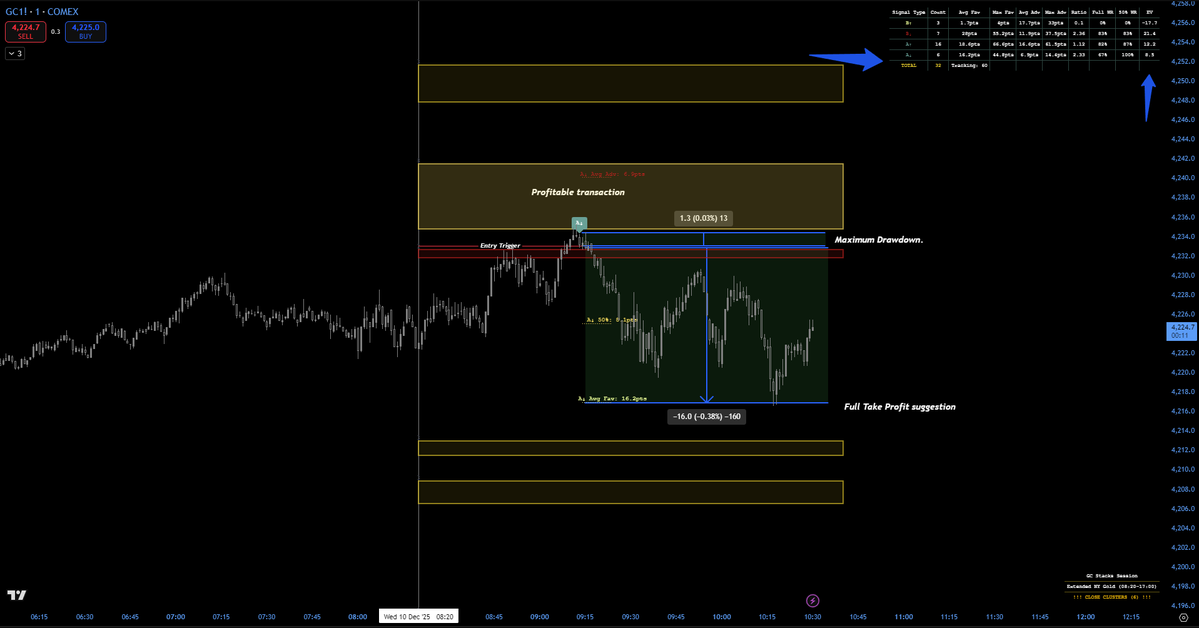This screenshot has height=628, width=1199.
Task: Click the 4,200.0 price axis label
Action: [x=1182, y=567]
